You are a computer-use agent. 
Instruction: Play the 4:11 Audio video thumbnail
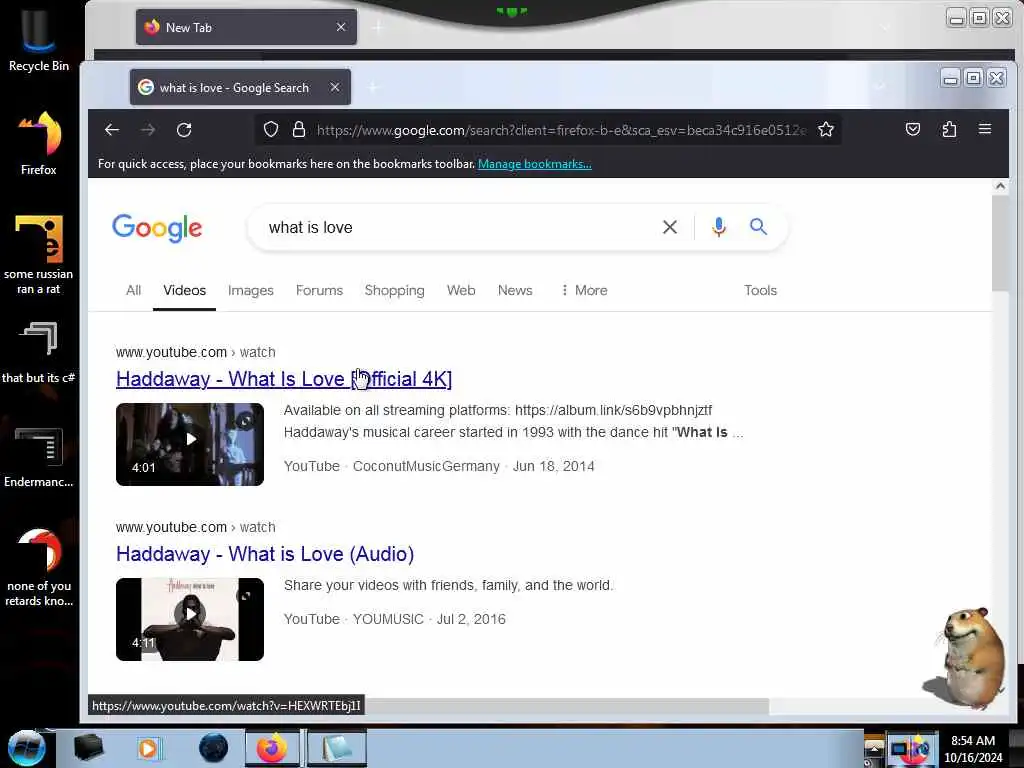click(190, 619)
